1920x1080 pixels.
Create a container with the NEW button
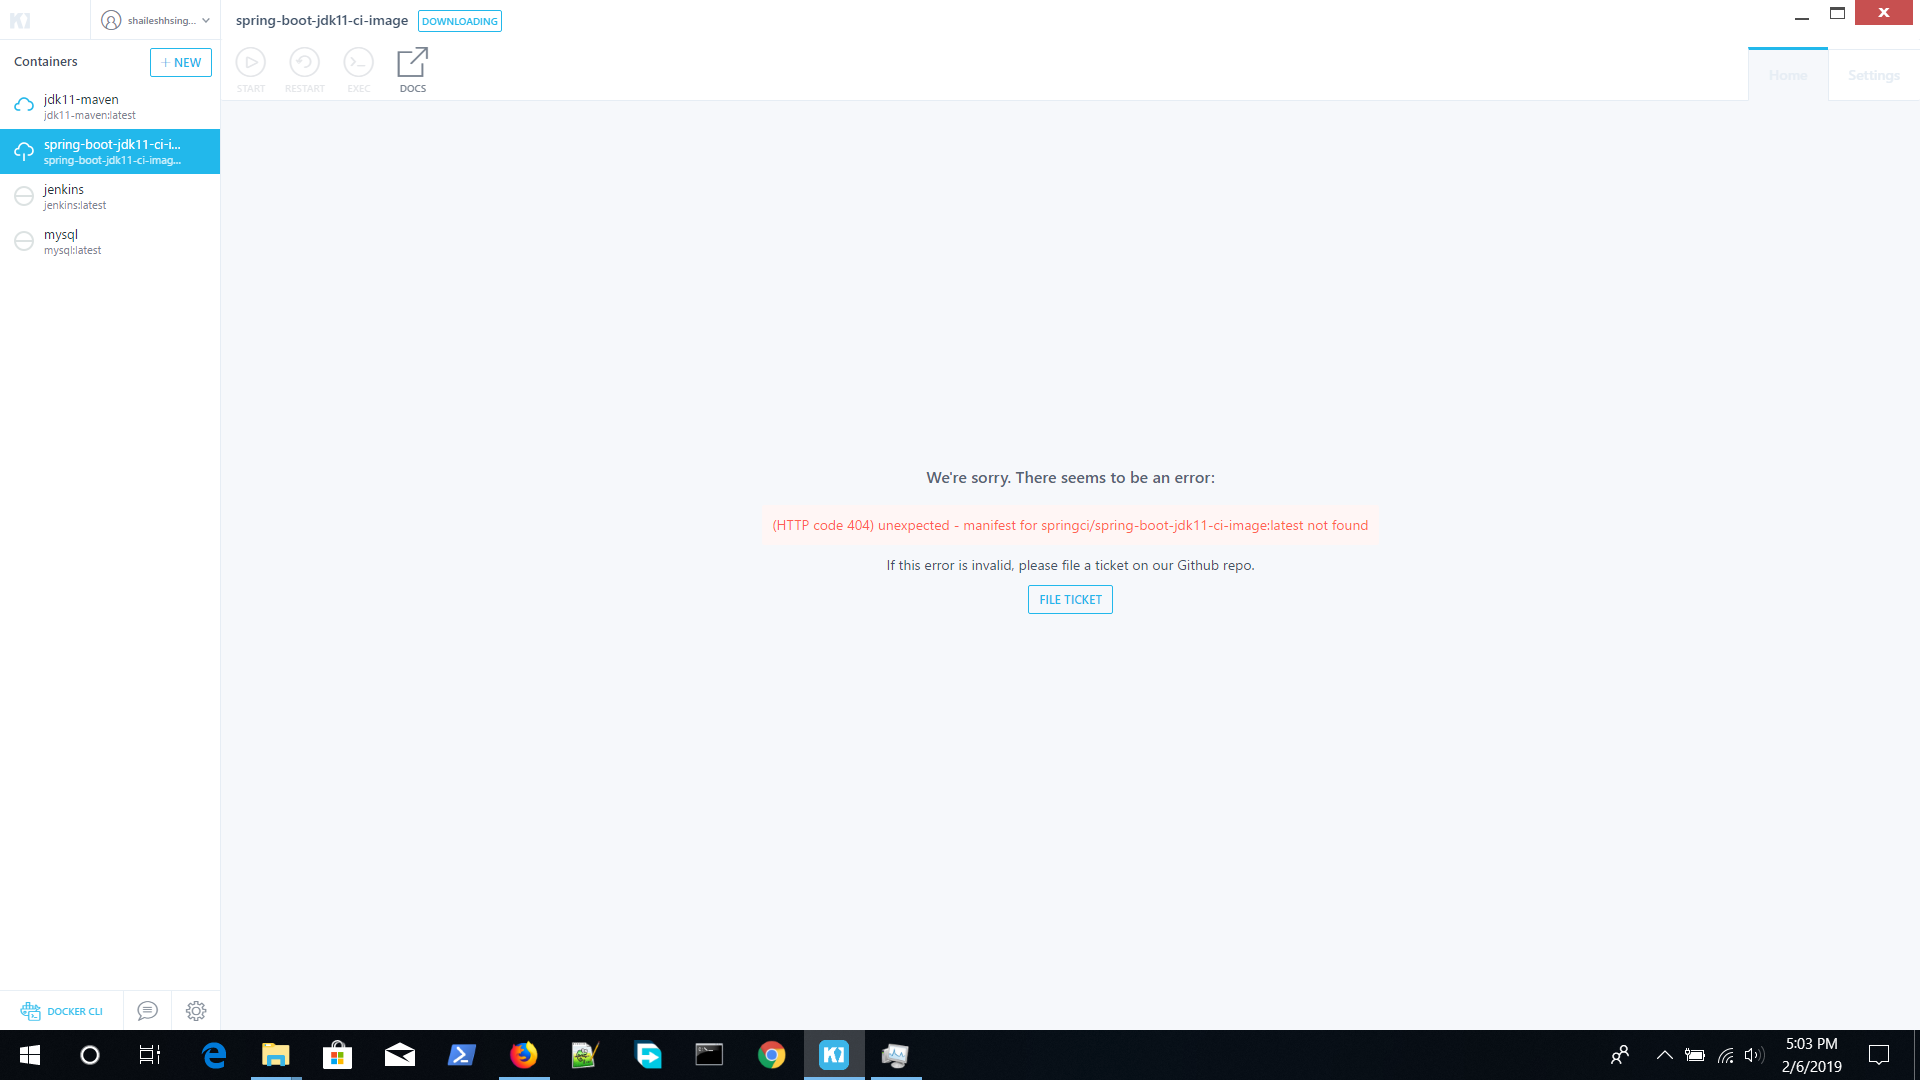[180, 62]
